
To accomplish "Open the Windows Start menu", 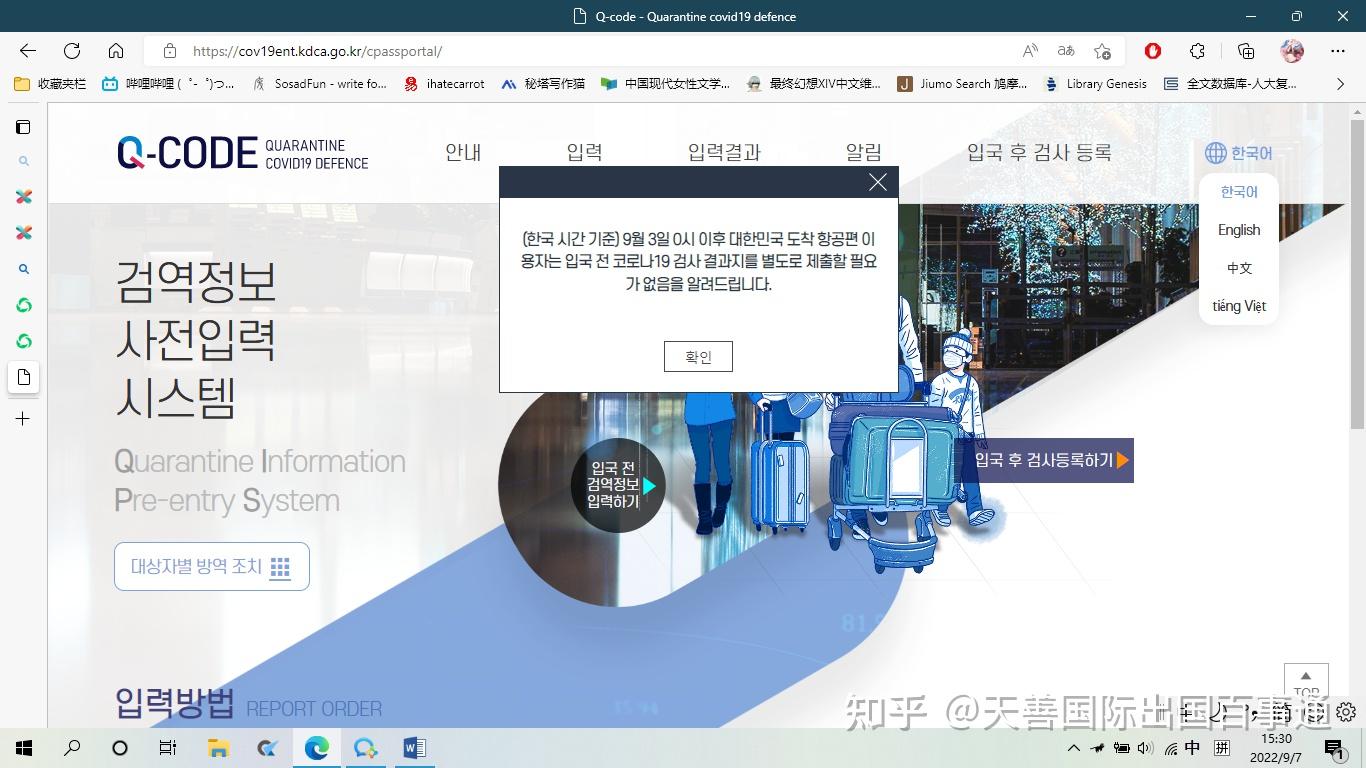I will coord(24,748).
